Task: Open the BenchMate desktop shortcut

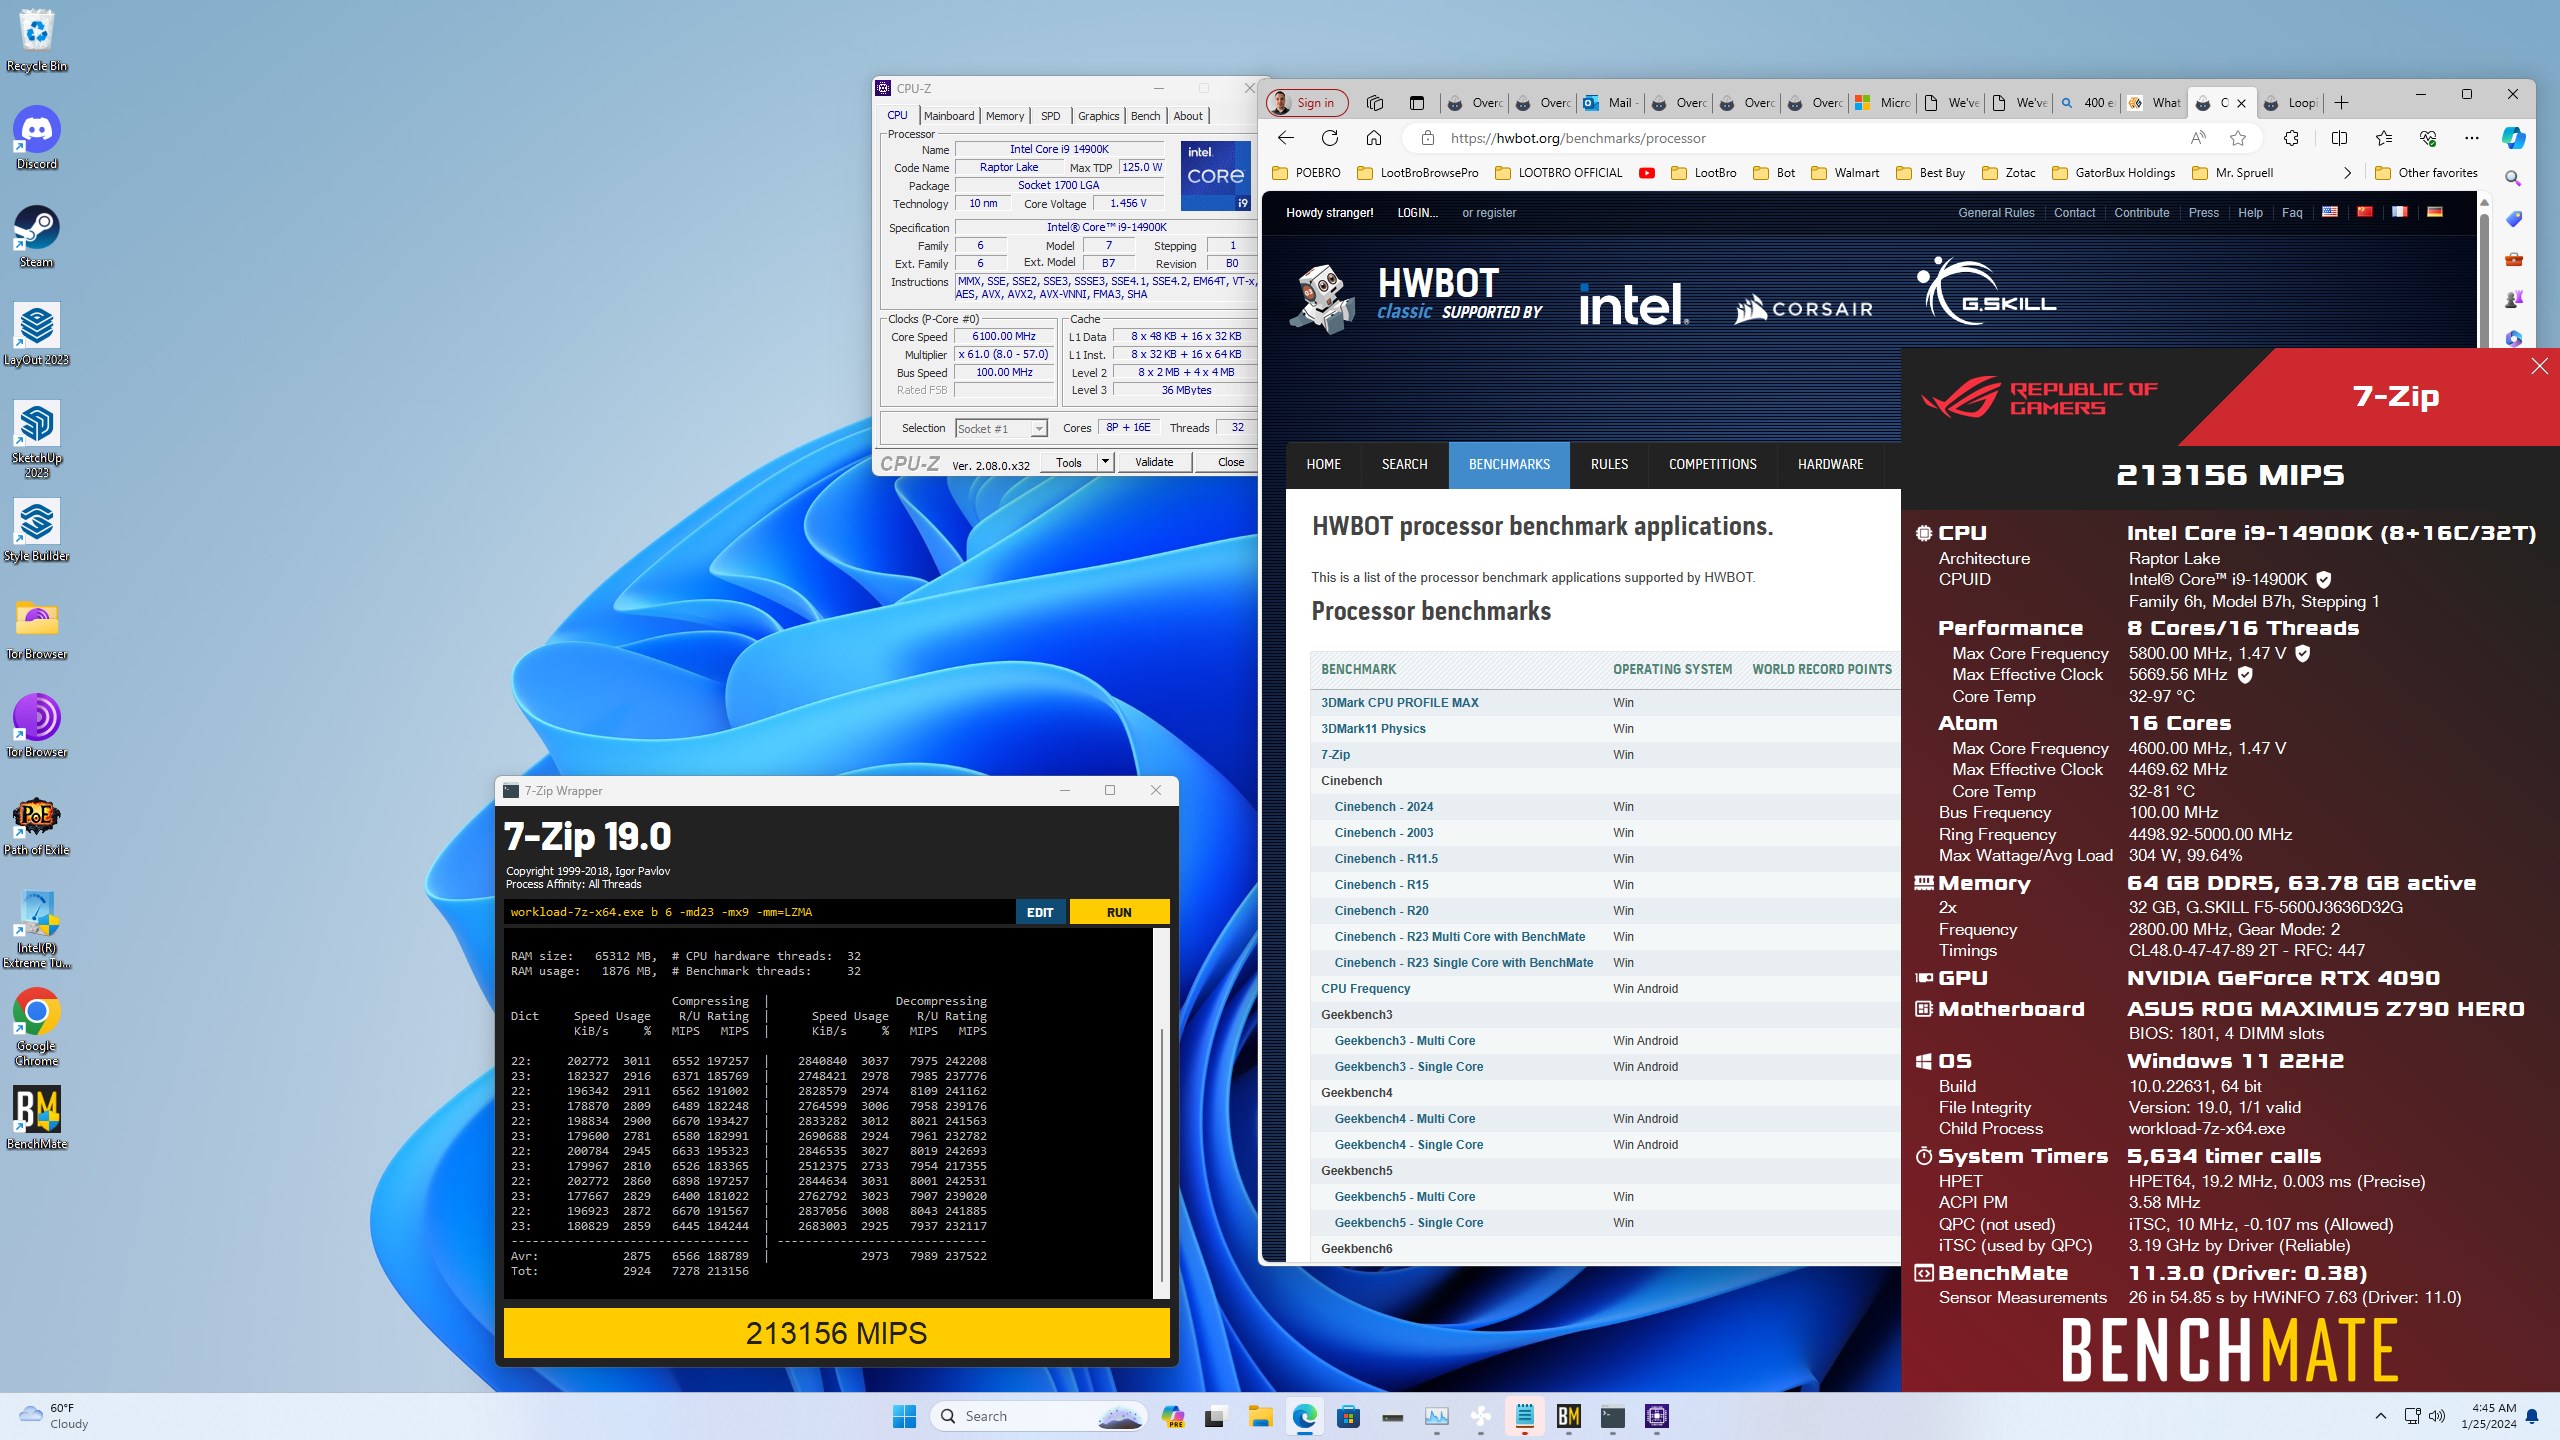Action: pos(37,1118)
